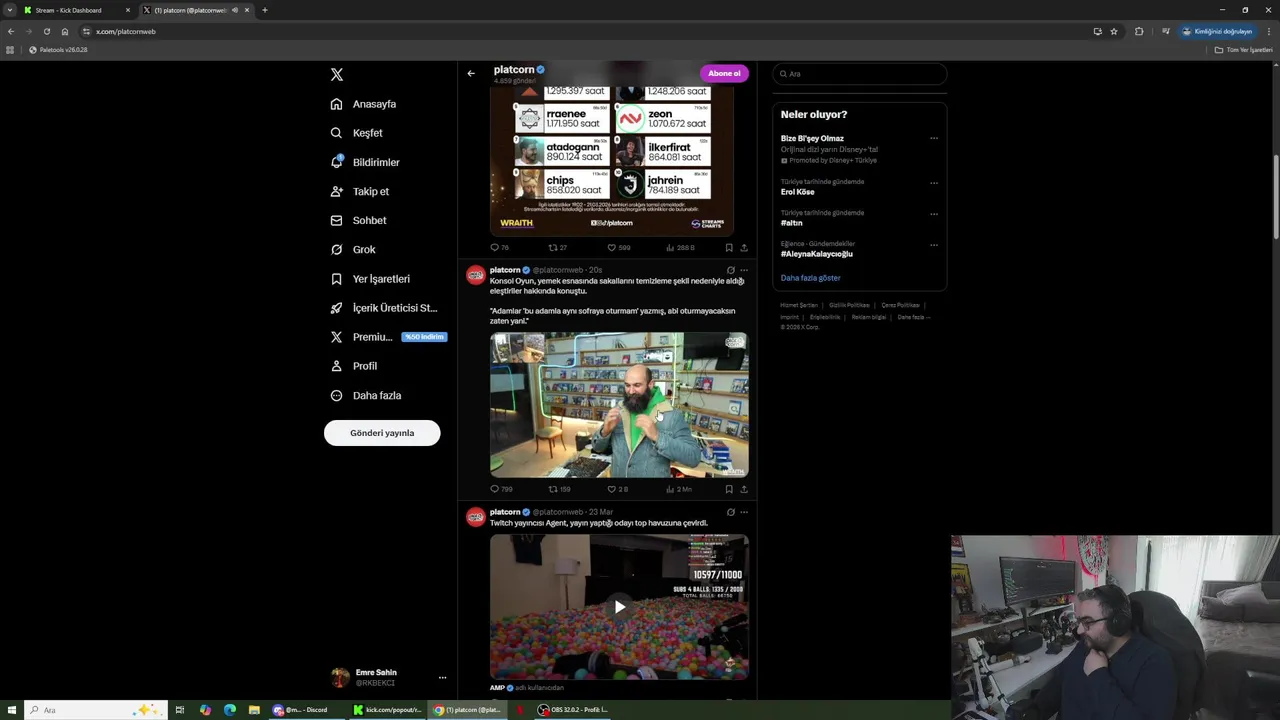Click the browser home button
This screenshot has width=1280, height=720.
65,31
